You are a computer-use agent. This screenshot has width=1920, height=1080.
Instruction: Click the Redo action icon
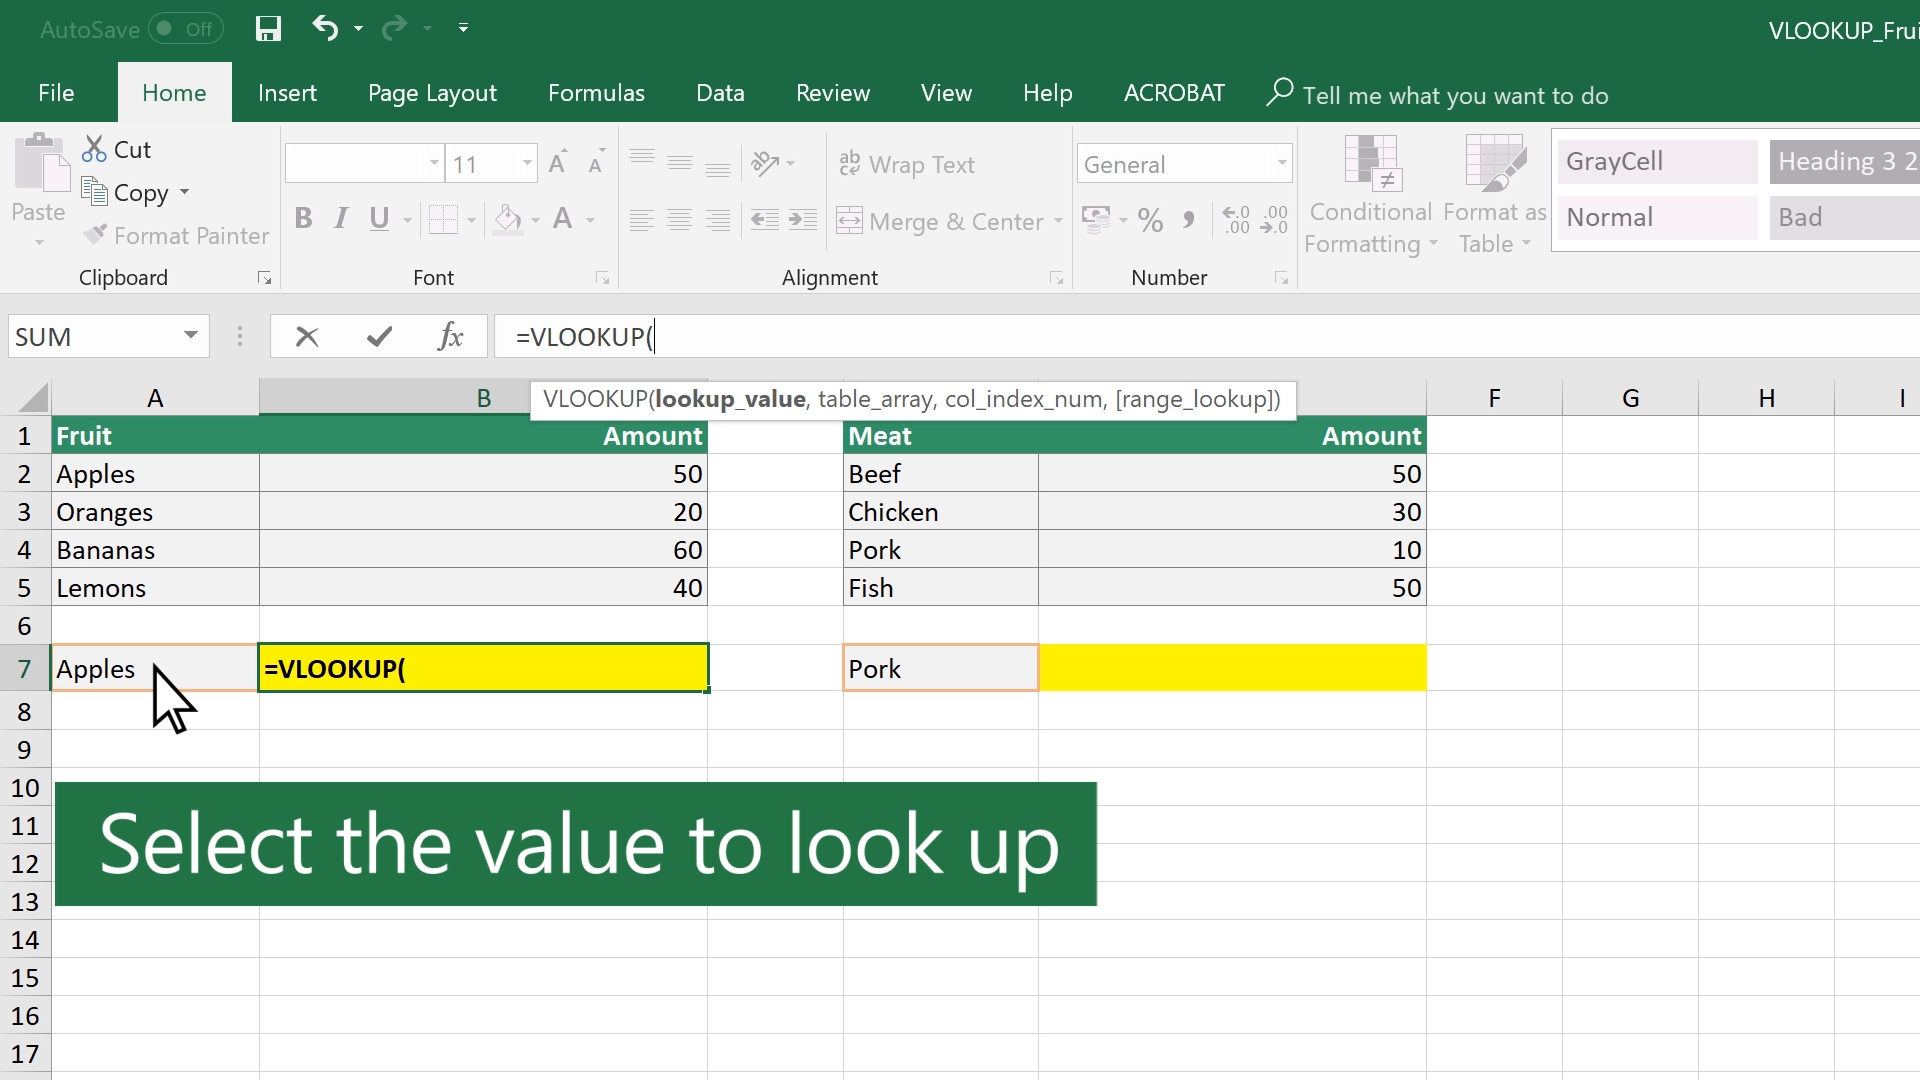coord(392,26)
